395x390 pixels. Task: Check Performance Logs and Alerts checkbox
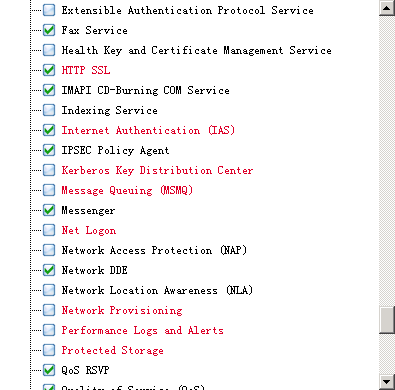click(49, 330)
